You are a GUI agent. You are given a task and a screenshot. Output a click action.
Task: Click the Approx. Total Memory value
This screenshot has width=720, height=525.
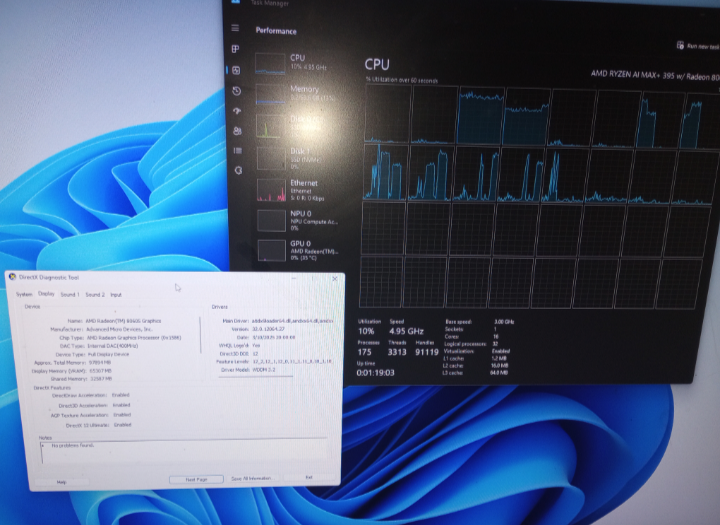point(101,362)
